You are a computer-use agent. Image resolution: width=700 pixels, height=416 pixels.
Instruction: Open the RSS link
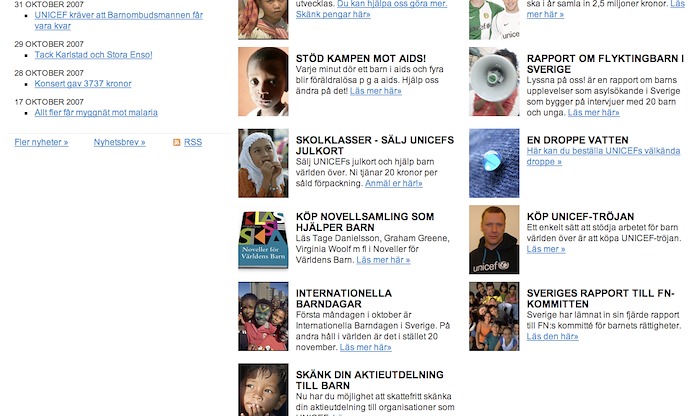193,142
